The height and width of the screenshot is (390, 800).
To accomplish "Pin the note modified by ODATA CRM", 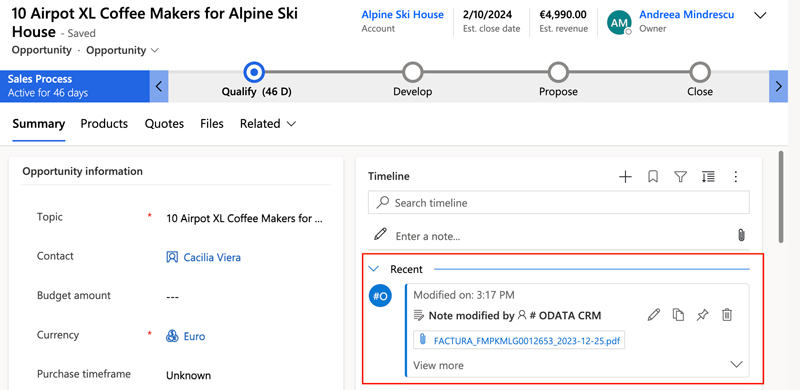I will (x=703, y=315).
